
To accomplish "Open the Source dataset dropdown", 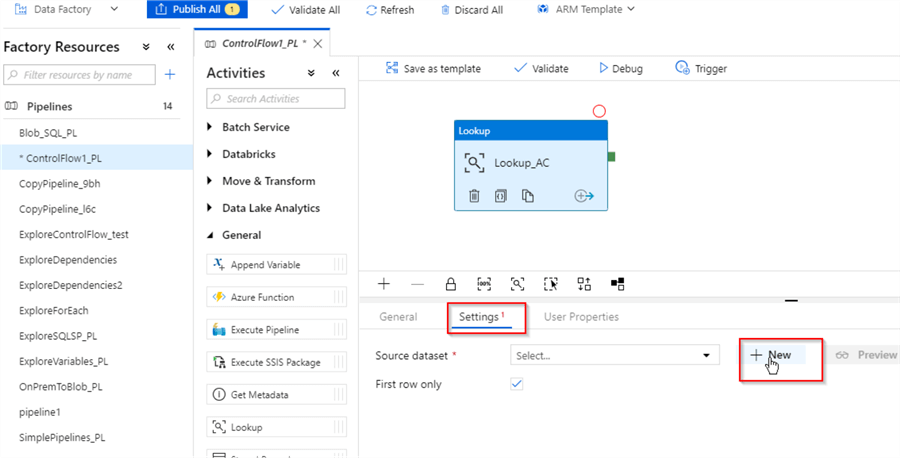I will [x=614, y=355].
